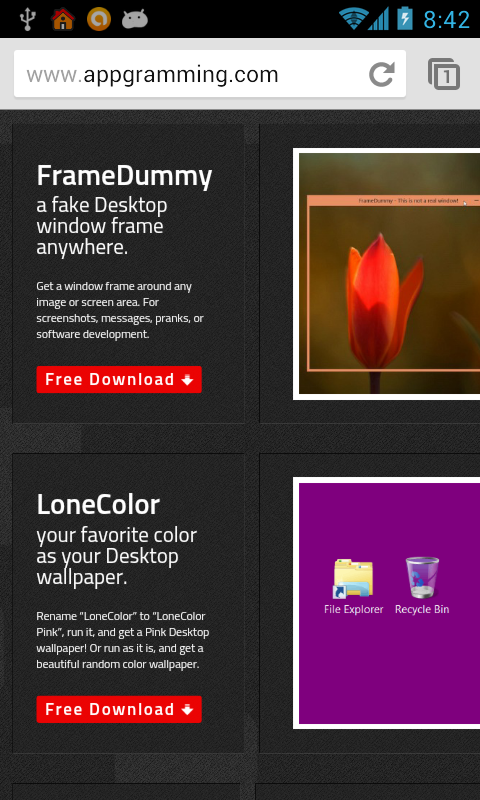
Task: Tap the orange house notification icon
Action: [x=63, y=19]
